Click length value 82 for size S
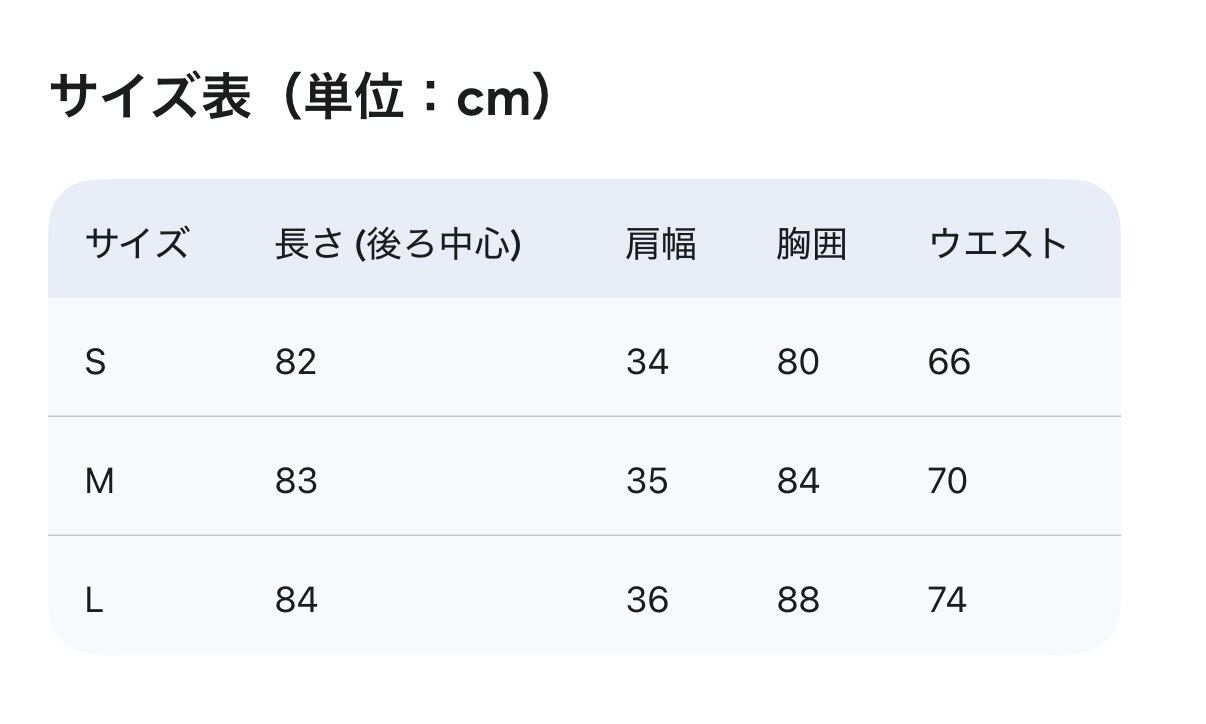1206x724 pixels. click(295, 362)
